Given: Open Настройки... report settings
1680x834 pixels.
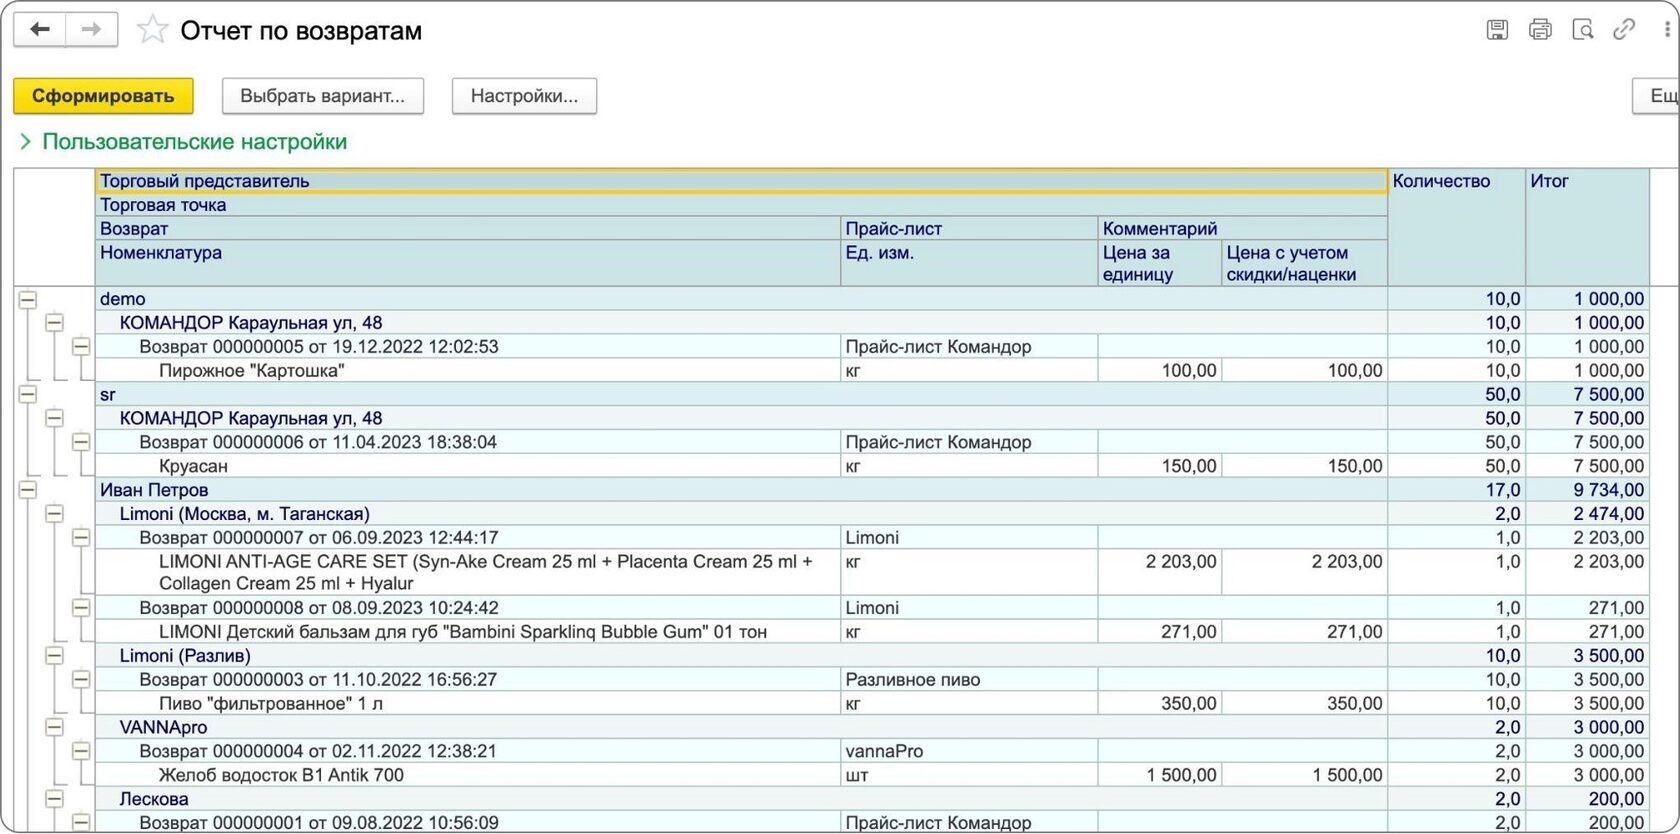Looking at the screenshot, I should (x=524, y=96).
